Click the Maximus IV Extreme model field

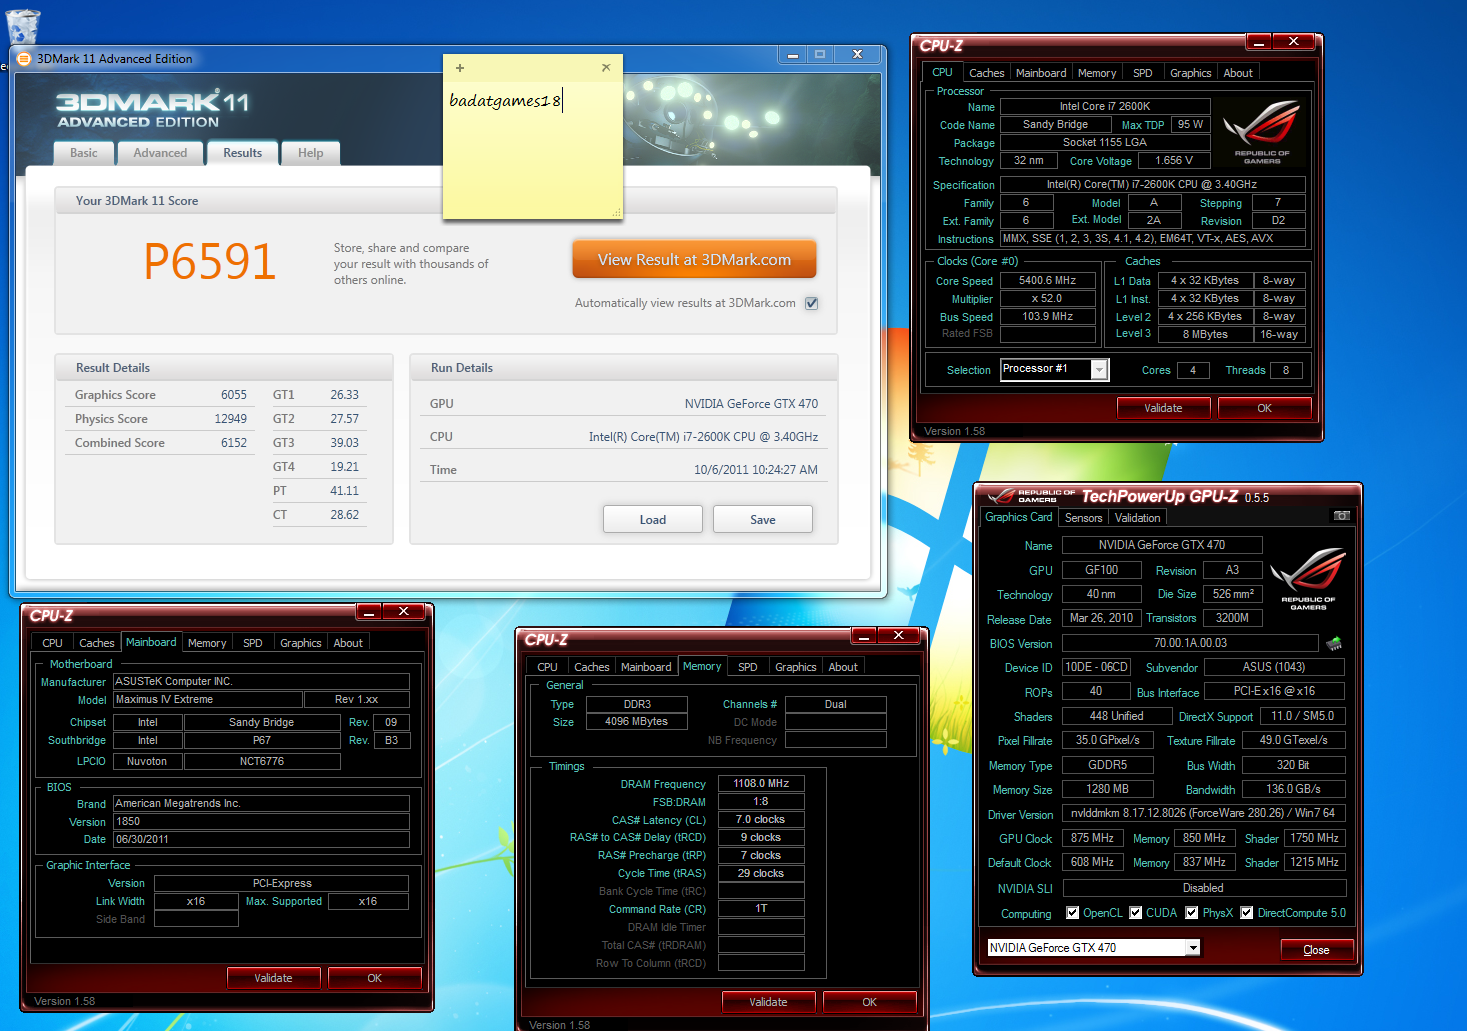[207, 700]
